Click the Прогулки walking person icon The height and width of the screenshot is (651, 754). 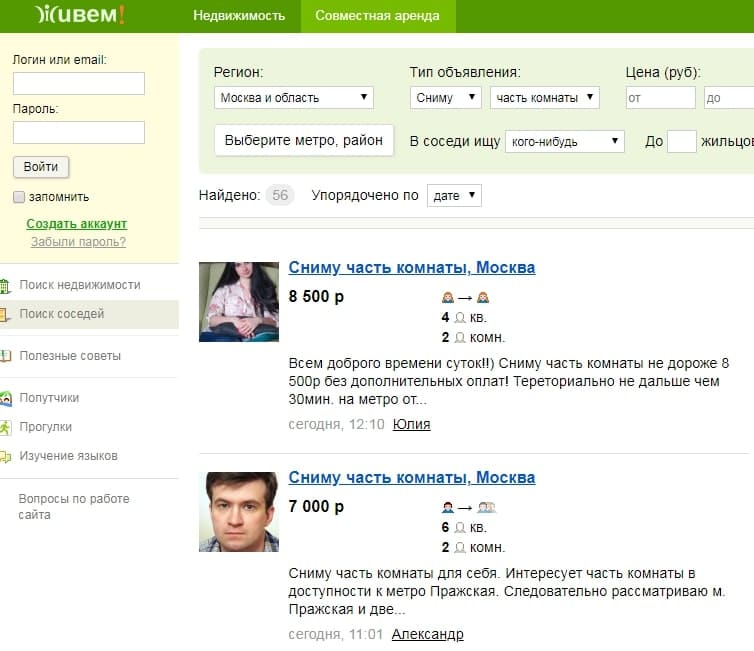coord(6,427)
